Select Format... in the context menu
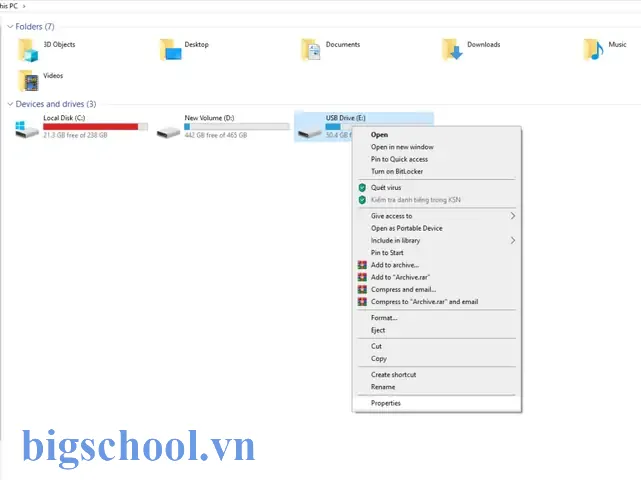641x480 pixels. [437, 318]
